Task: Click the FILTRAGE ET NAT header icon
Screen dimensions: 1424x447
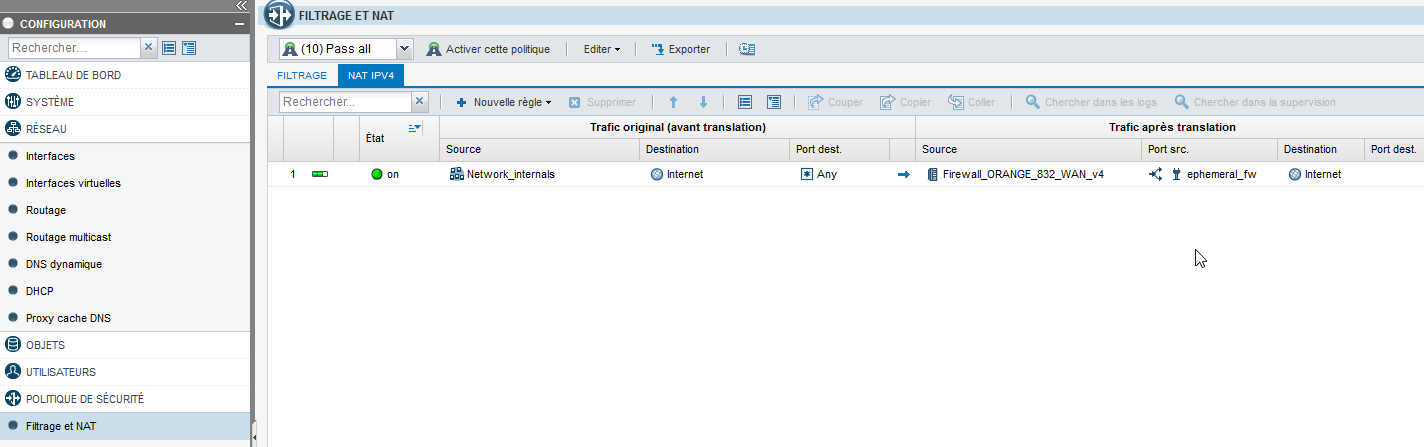Action: tap(280, 15)
